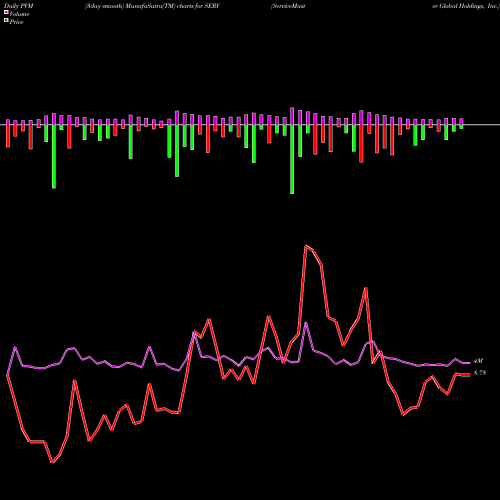Click the purple Volume legend swatch
The width and height of the screenshot is (500, 500).
coord(6,12)
